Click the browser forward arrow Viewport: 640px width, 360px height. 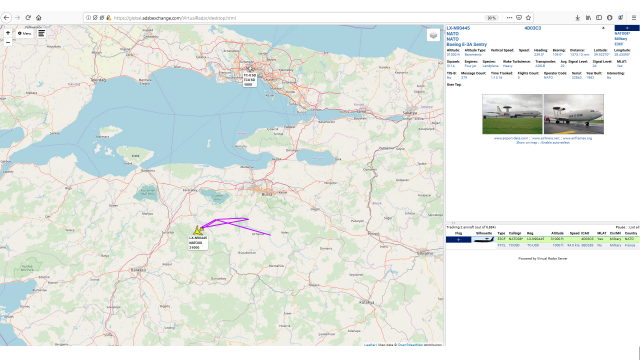[x=17, y=18]
